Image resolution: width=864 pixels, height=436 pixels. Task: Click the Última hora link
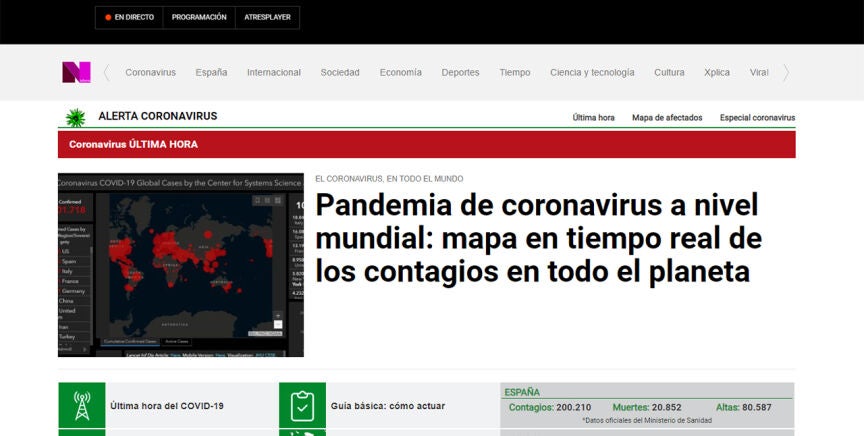pos(593,117)
